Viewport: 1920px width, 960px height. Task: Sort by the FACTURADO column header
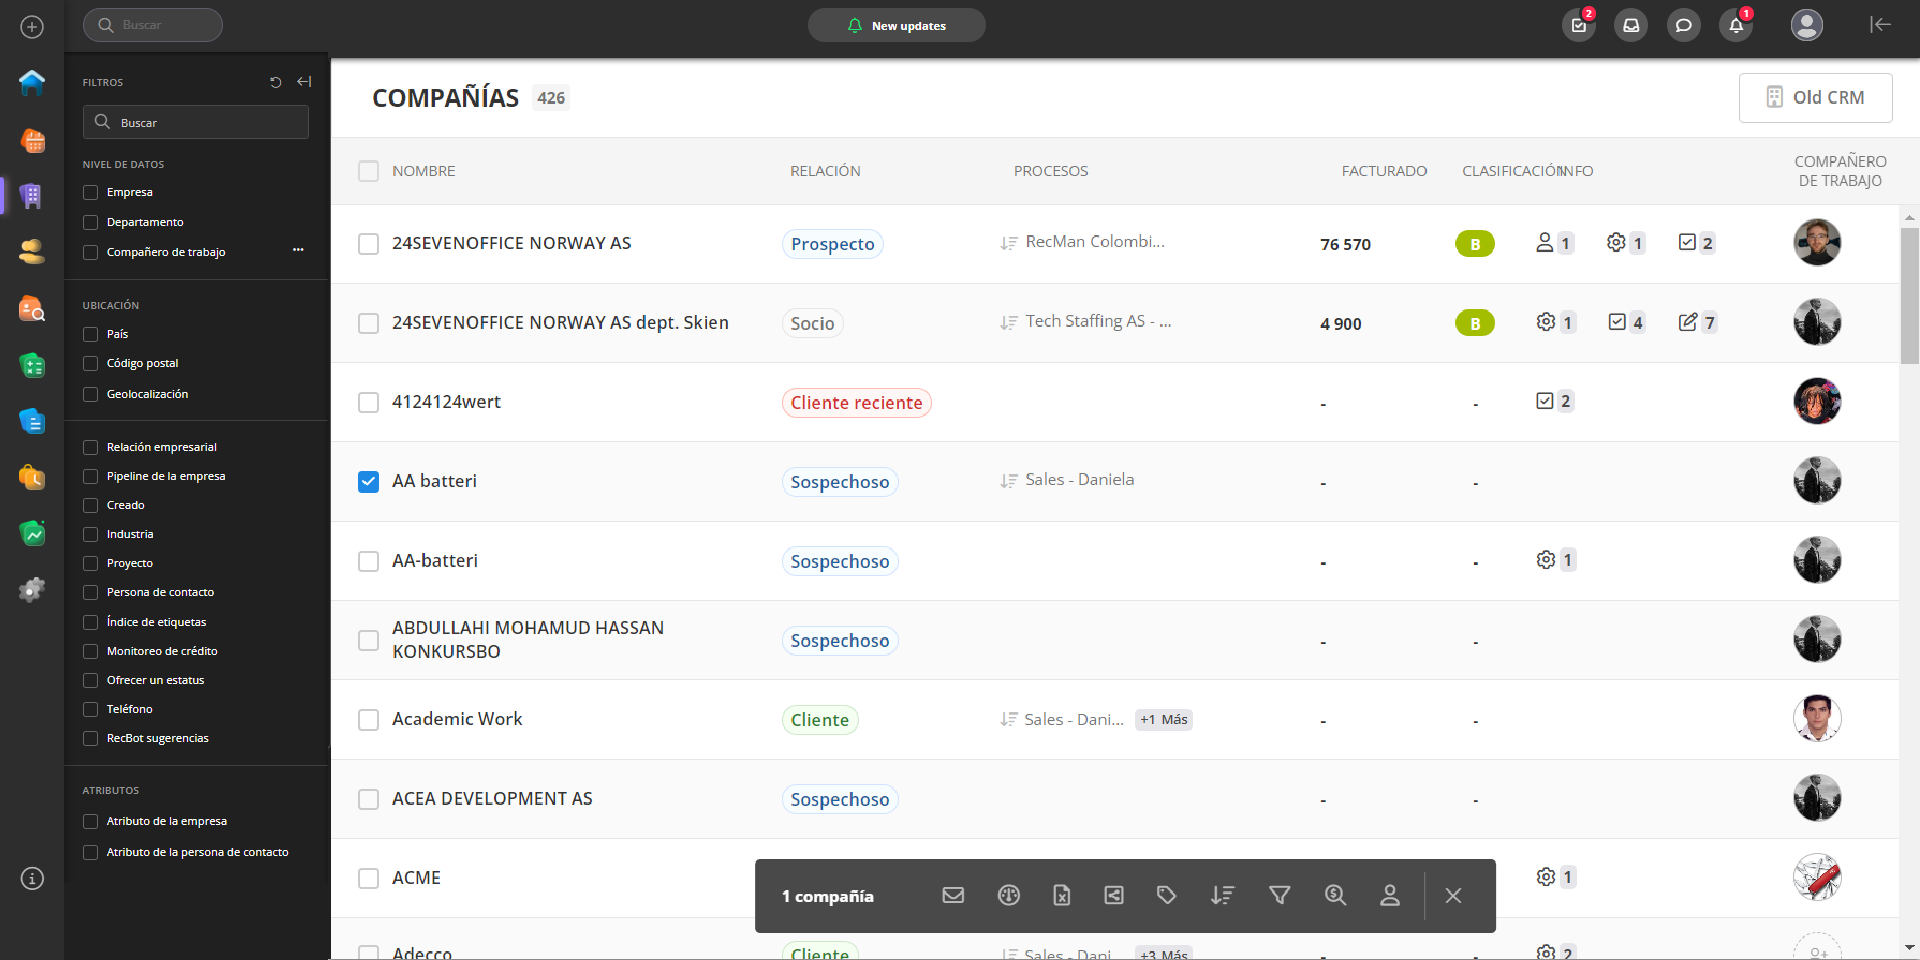(1384, 171)
